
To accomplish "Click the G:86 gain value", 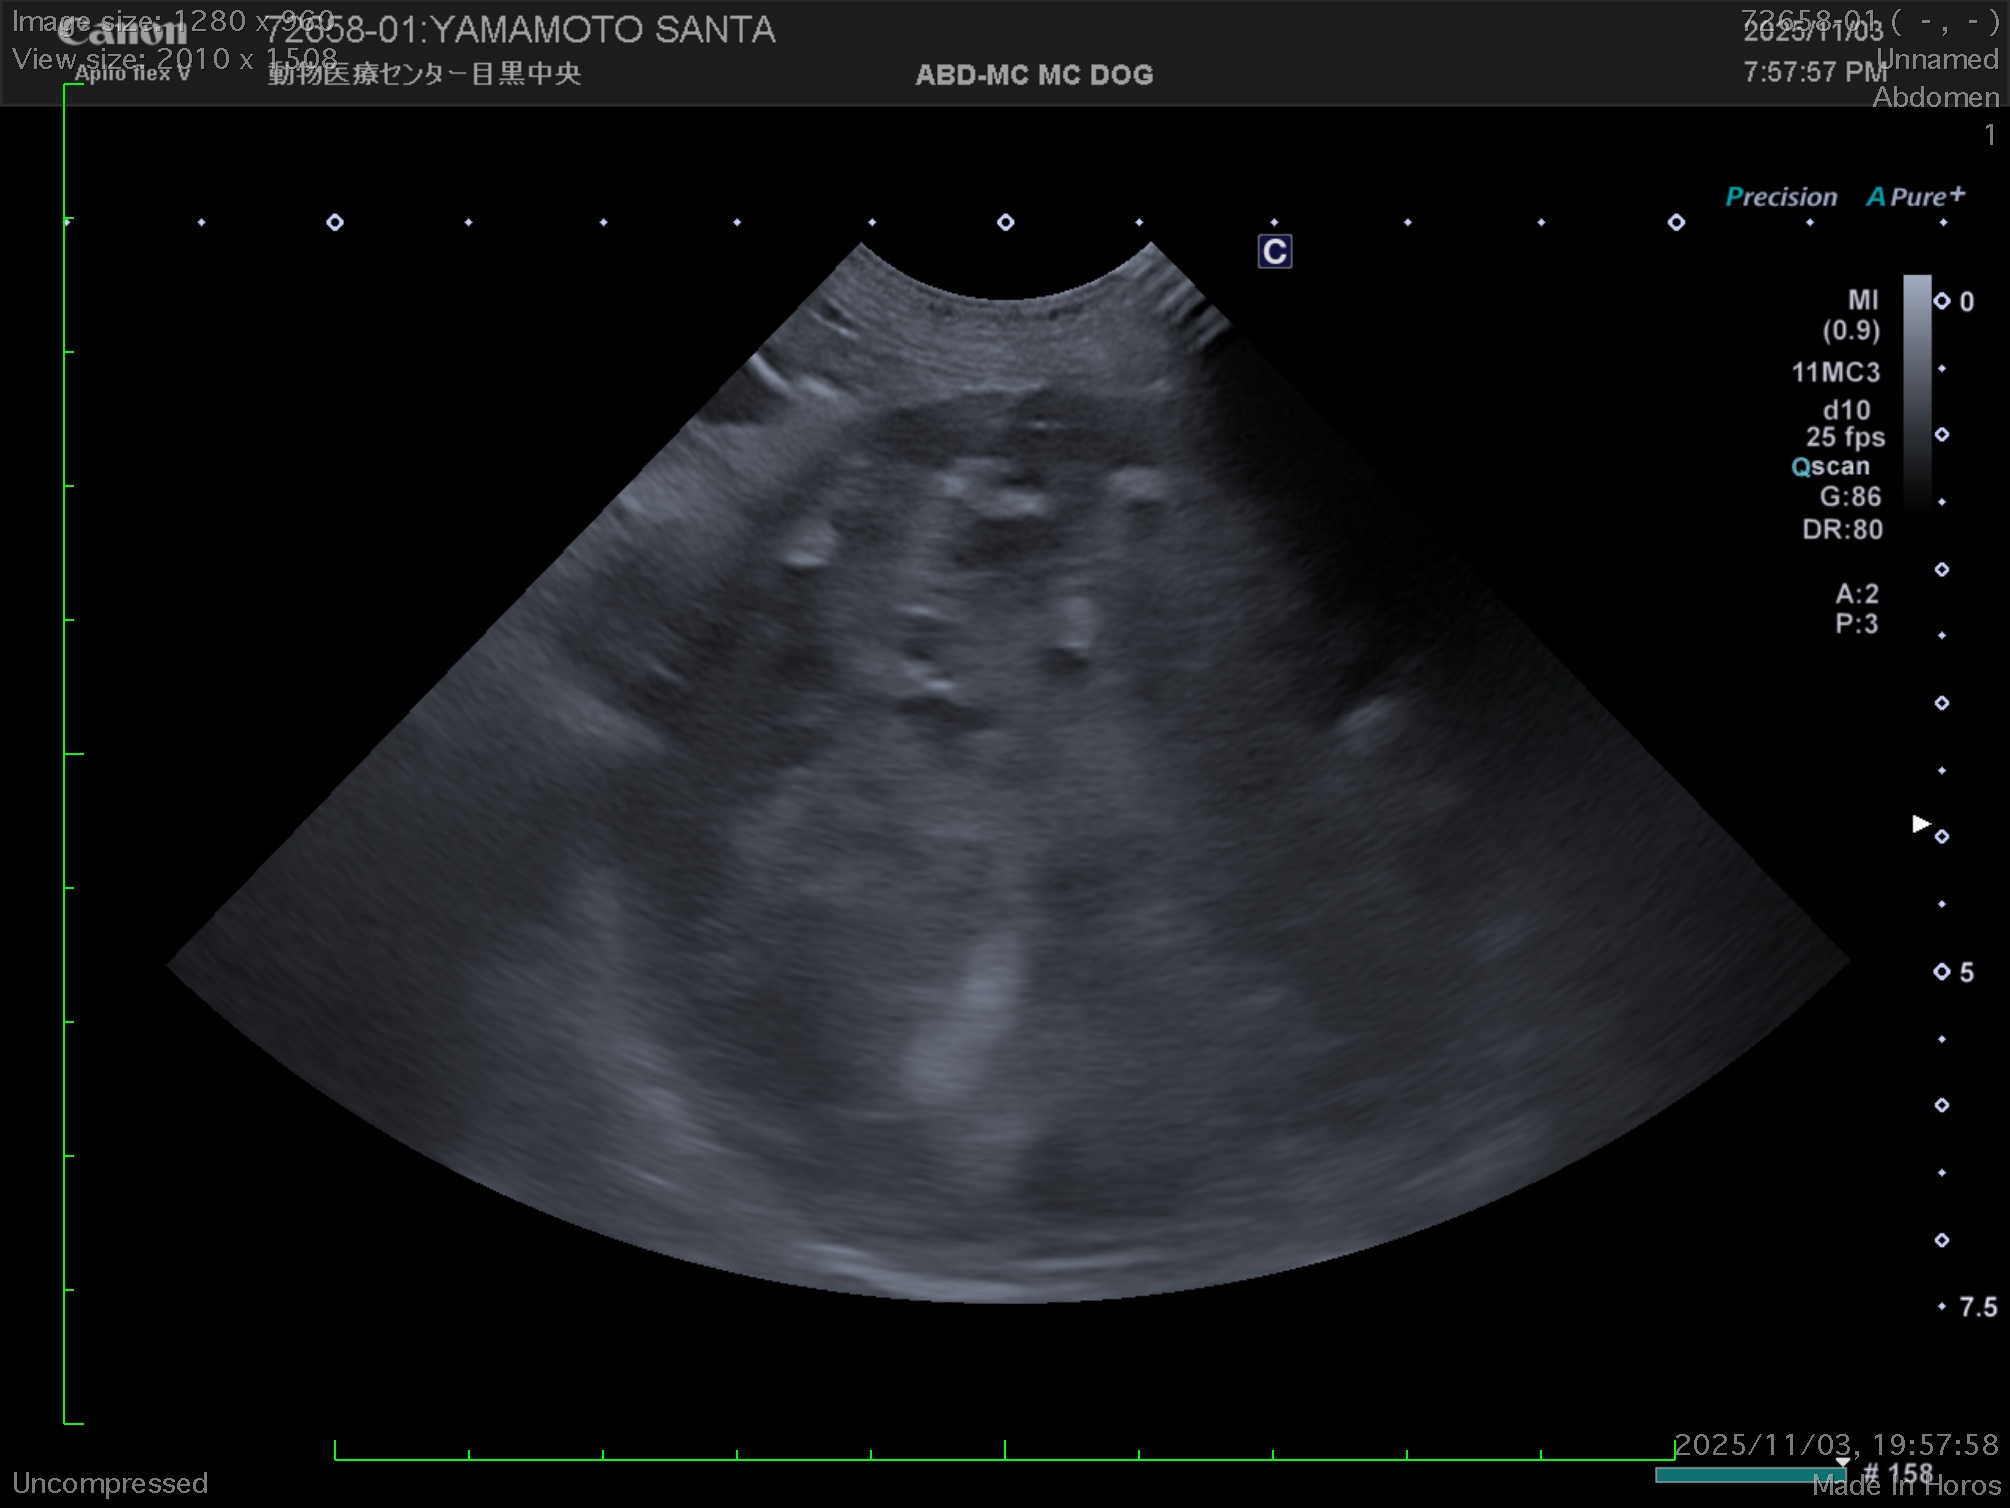I will 1850,497.
